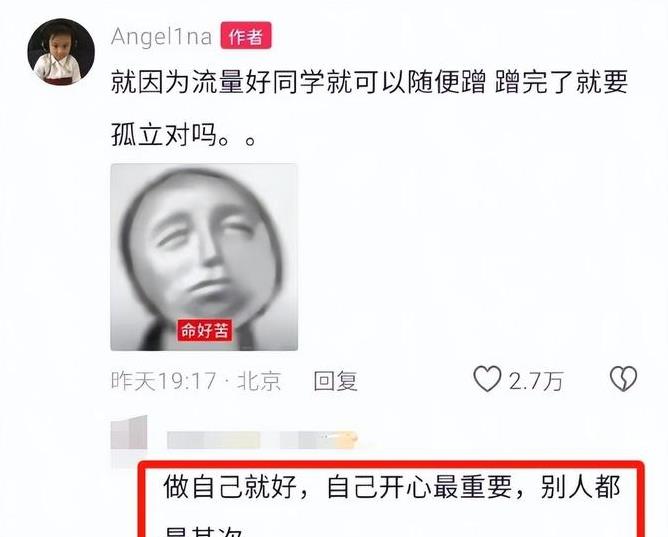Viewport: 668px width, 537px height.
Task: Click the top edge of the red highlight box
Action: [x=391, y=465]
